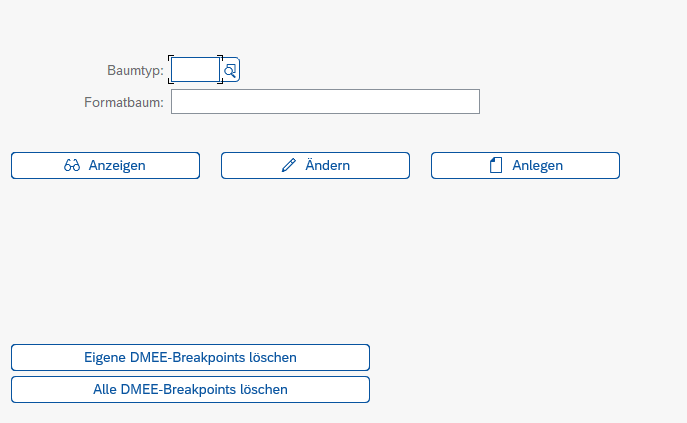Click the Baumtyp label
687x423 pixels.
pos(135,70)
